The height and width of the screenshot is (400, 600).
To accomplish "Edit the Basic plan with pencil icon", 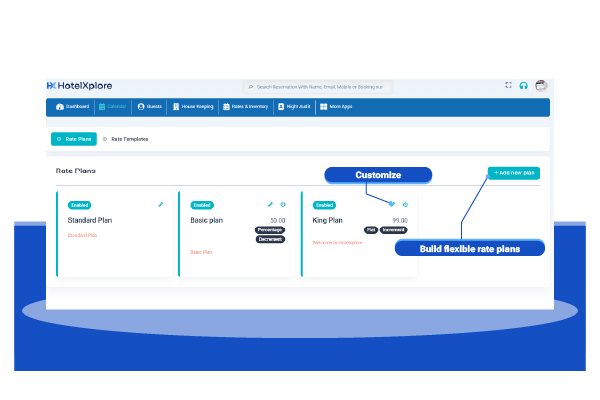I will [270, 204].
